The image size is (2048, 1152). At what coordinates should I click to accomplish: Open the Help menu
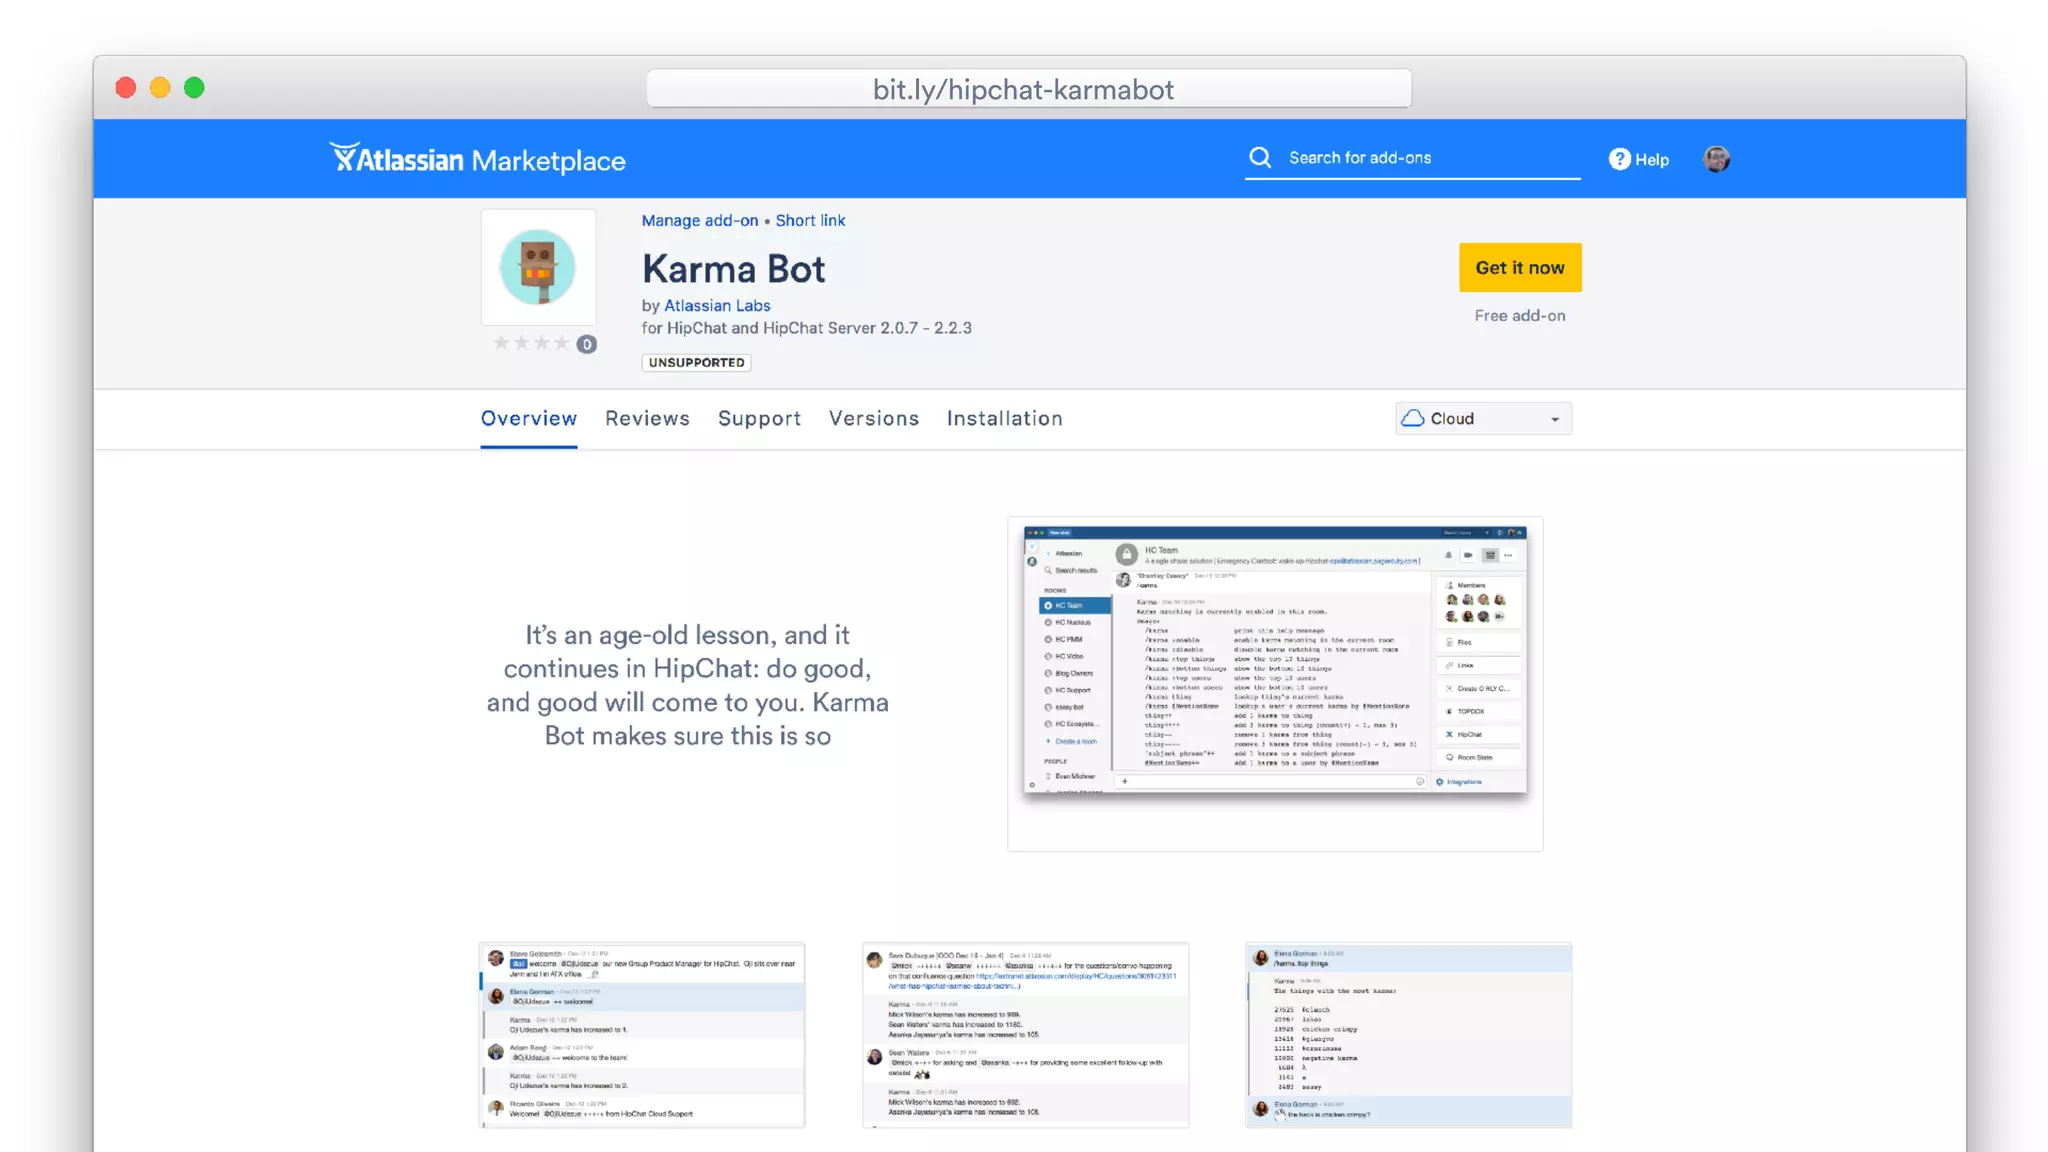[x=1638, y=159]
